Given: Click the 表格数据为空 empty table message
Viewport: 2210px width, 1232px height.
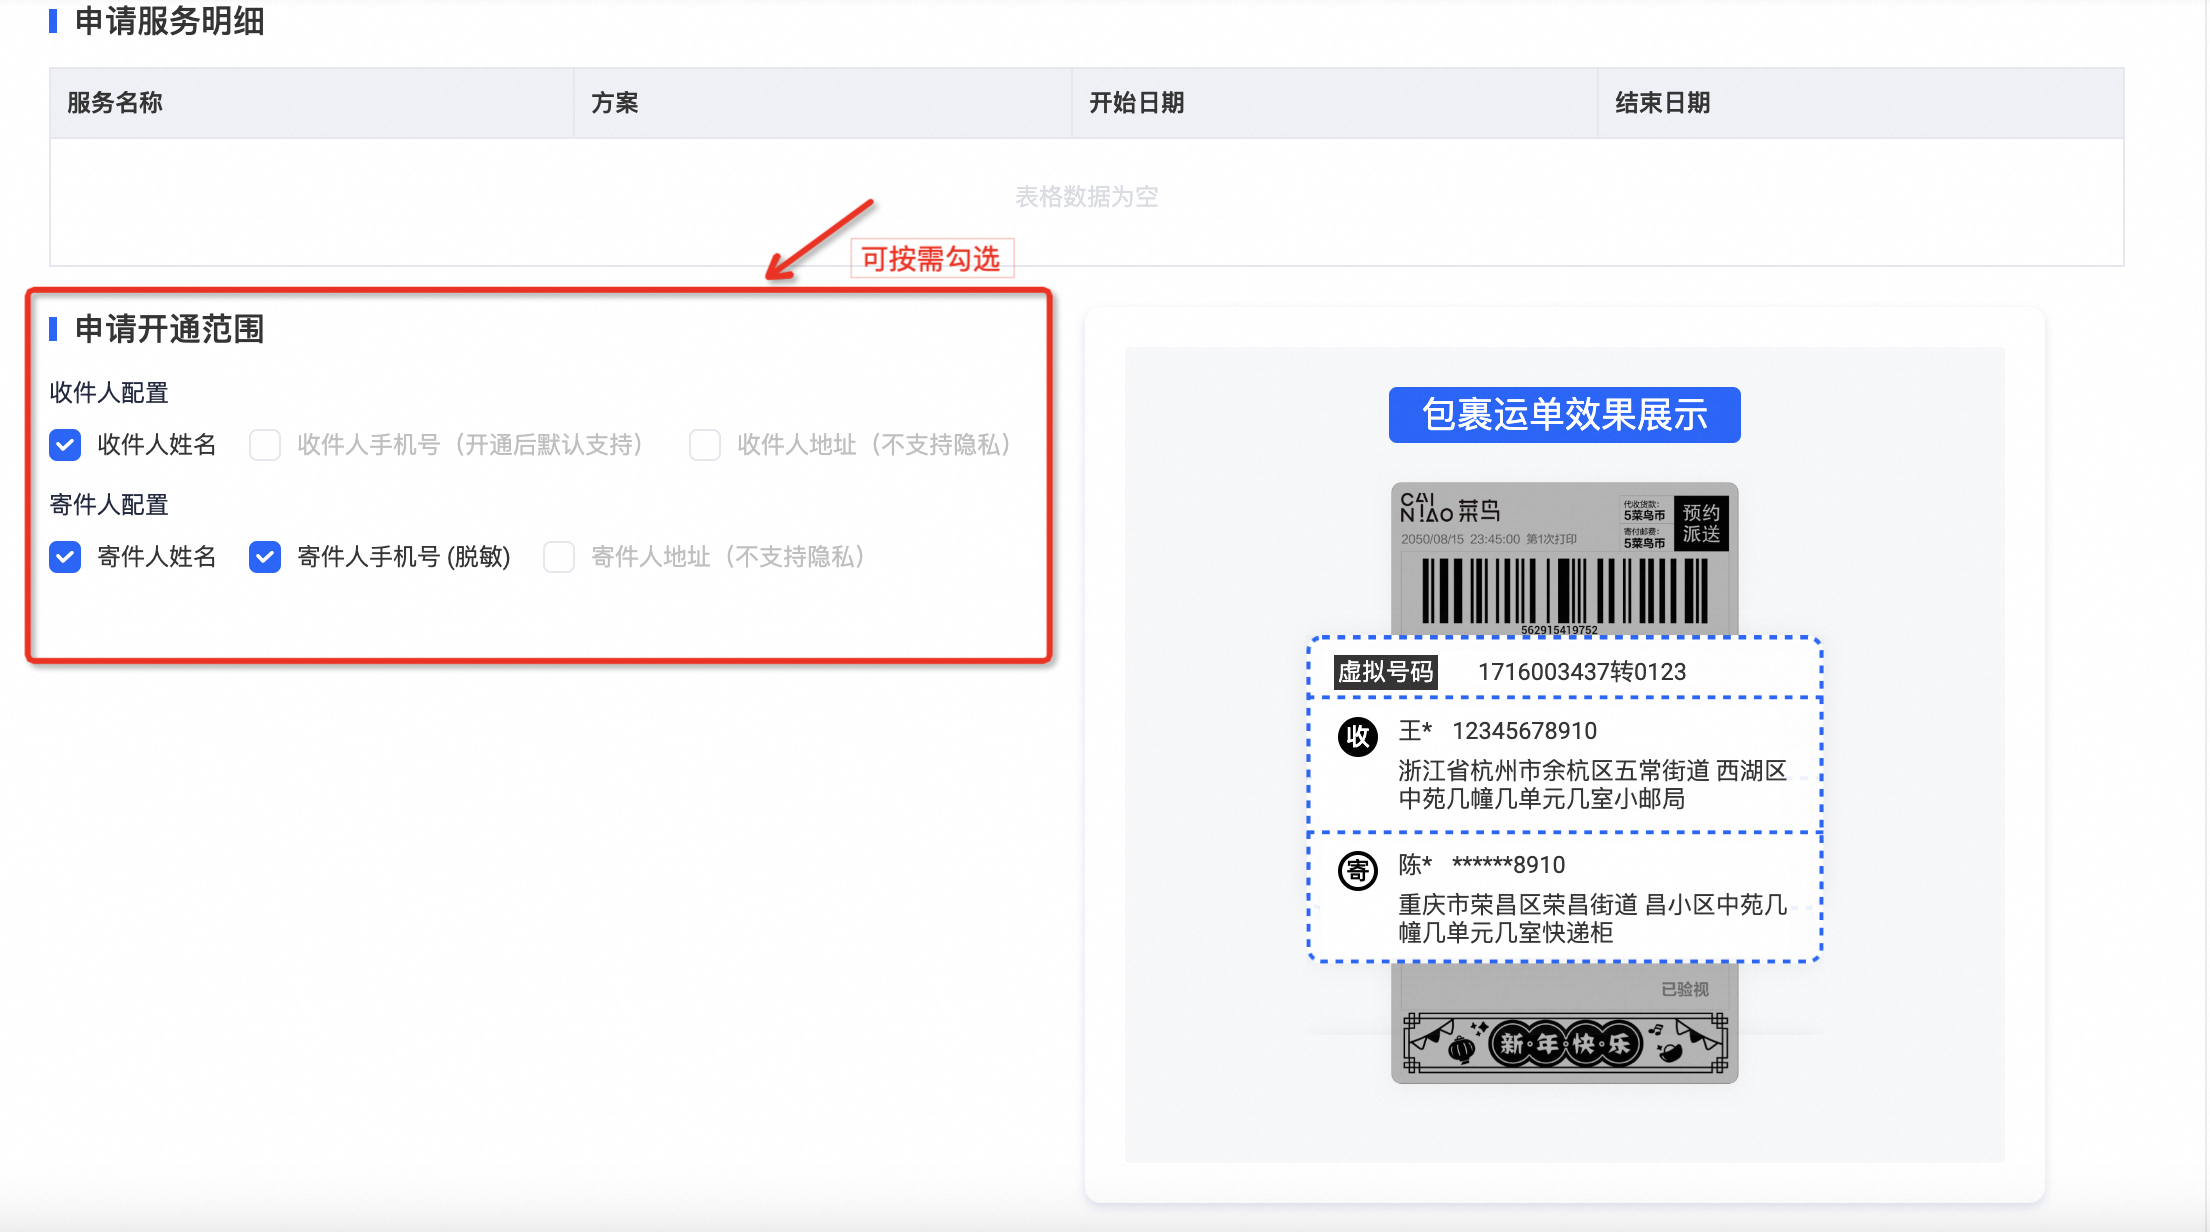Looking at the screenshot, I should tap(1087, 197).
